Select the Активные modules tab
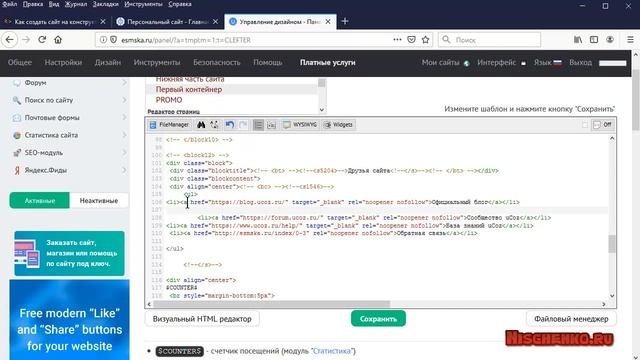 [x=40, y=200]
